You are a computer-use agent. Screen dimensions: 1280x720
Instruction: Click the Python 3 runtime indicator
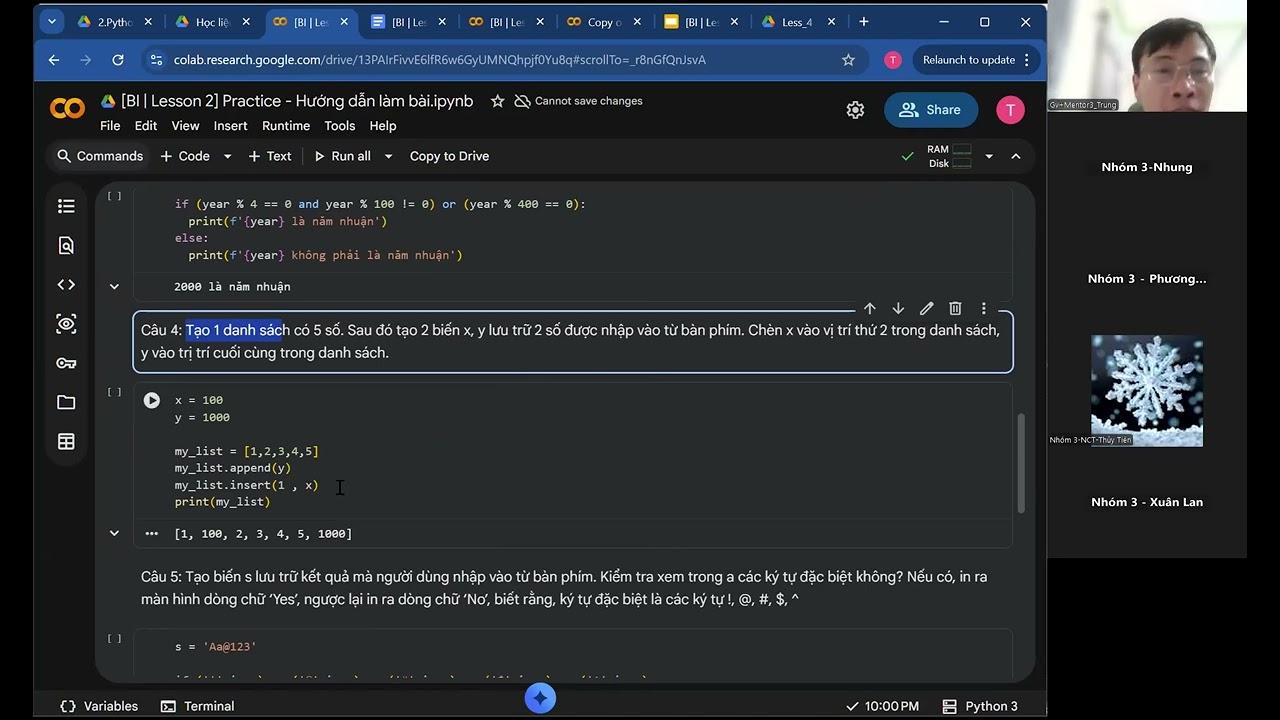(x=980, y=706)
